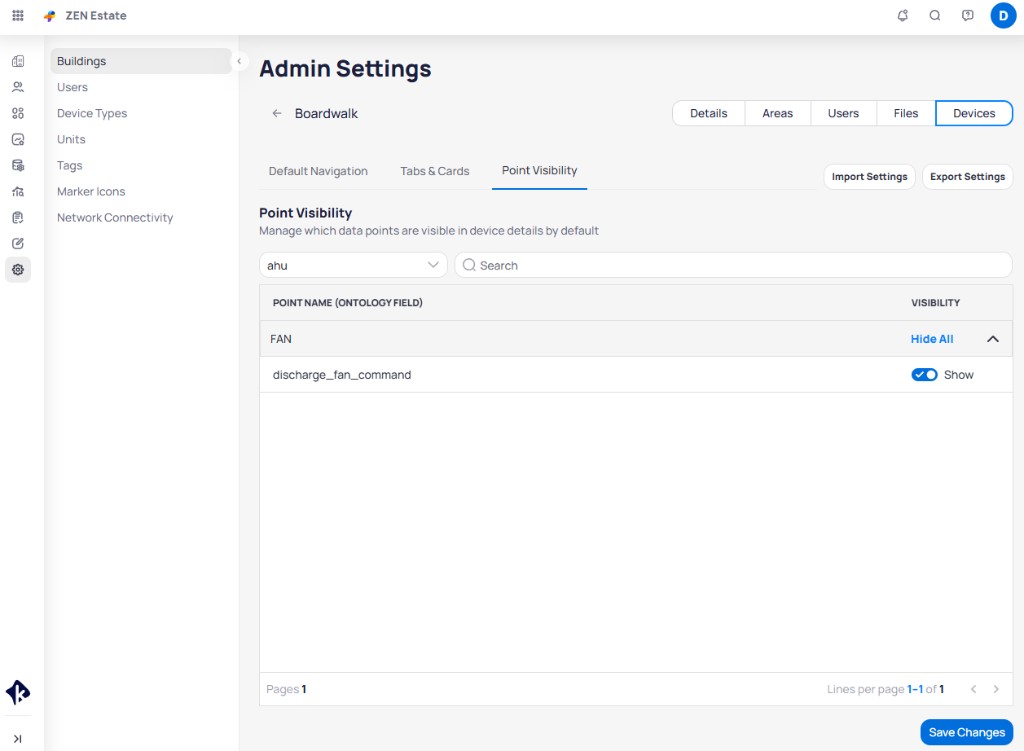Image resolution: width=1024 pixels, height=751 pixels.
Task: Click the Export Settings button
Action: [x=967, y=176]
